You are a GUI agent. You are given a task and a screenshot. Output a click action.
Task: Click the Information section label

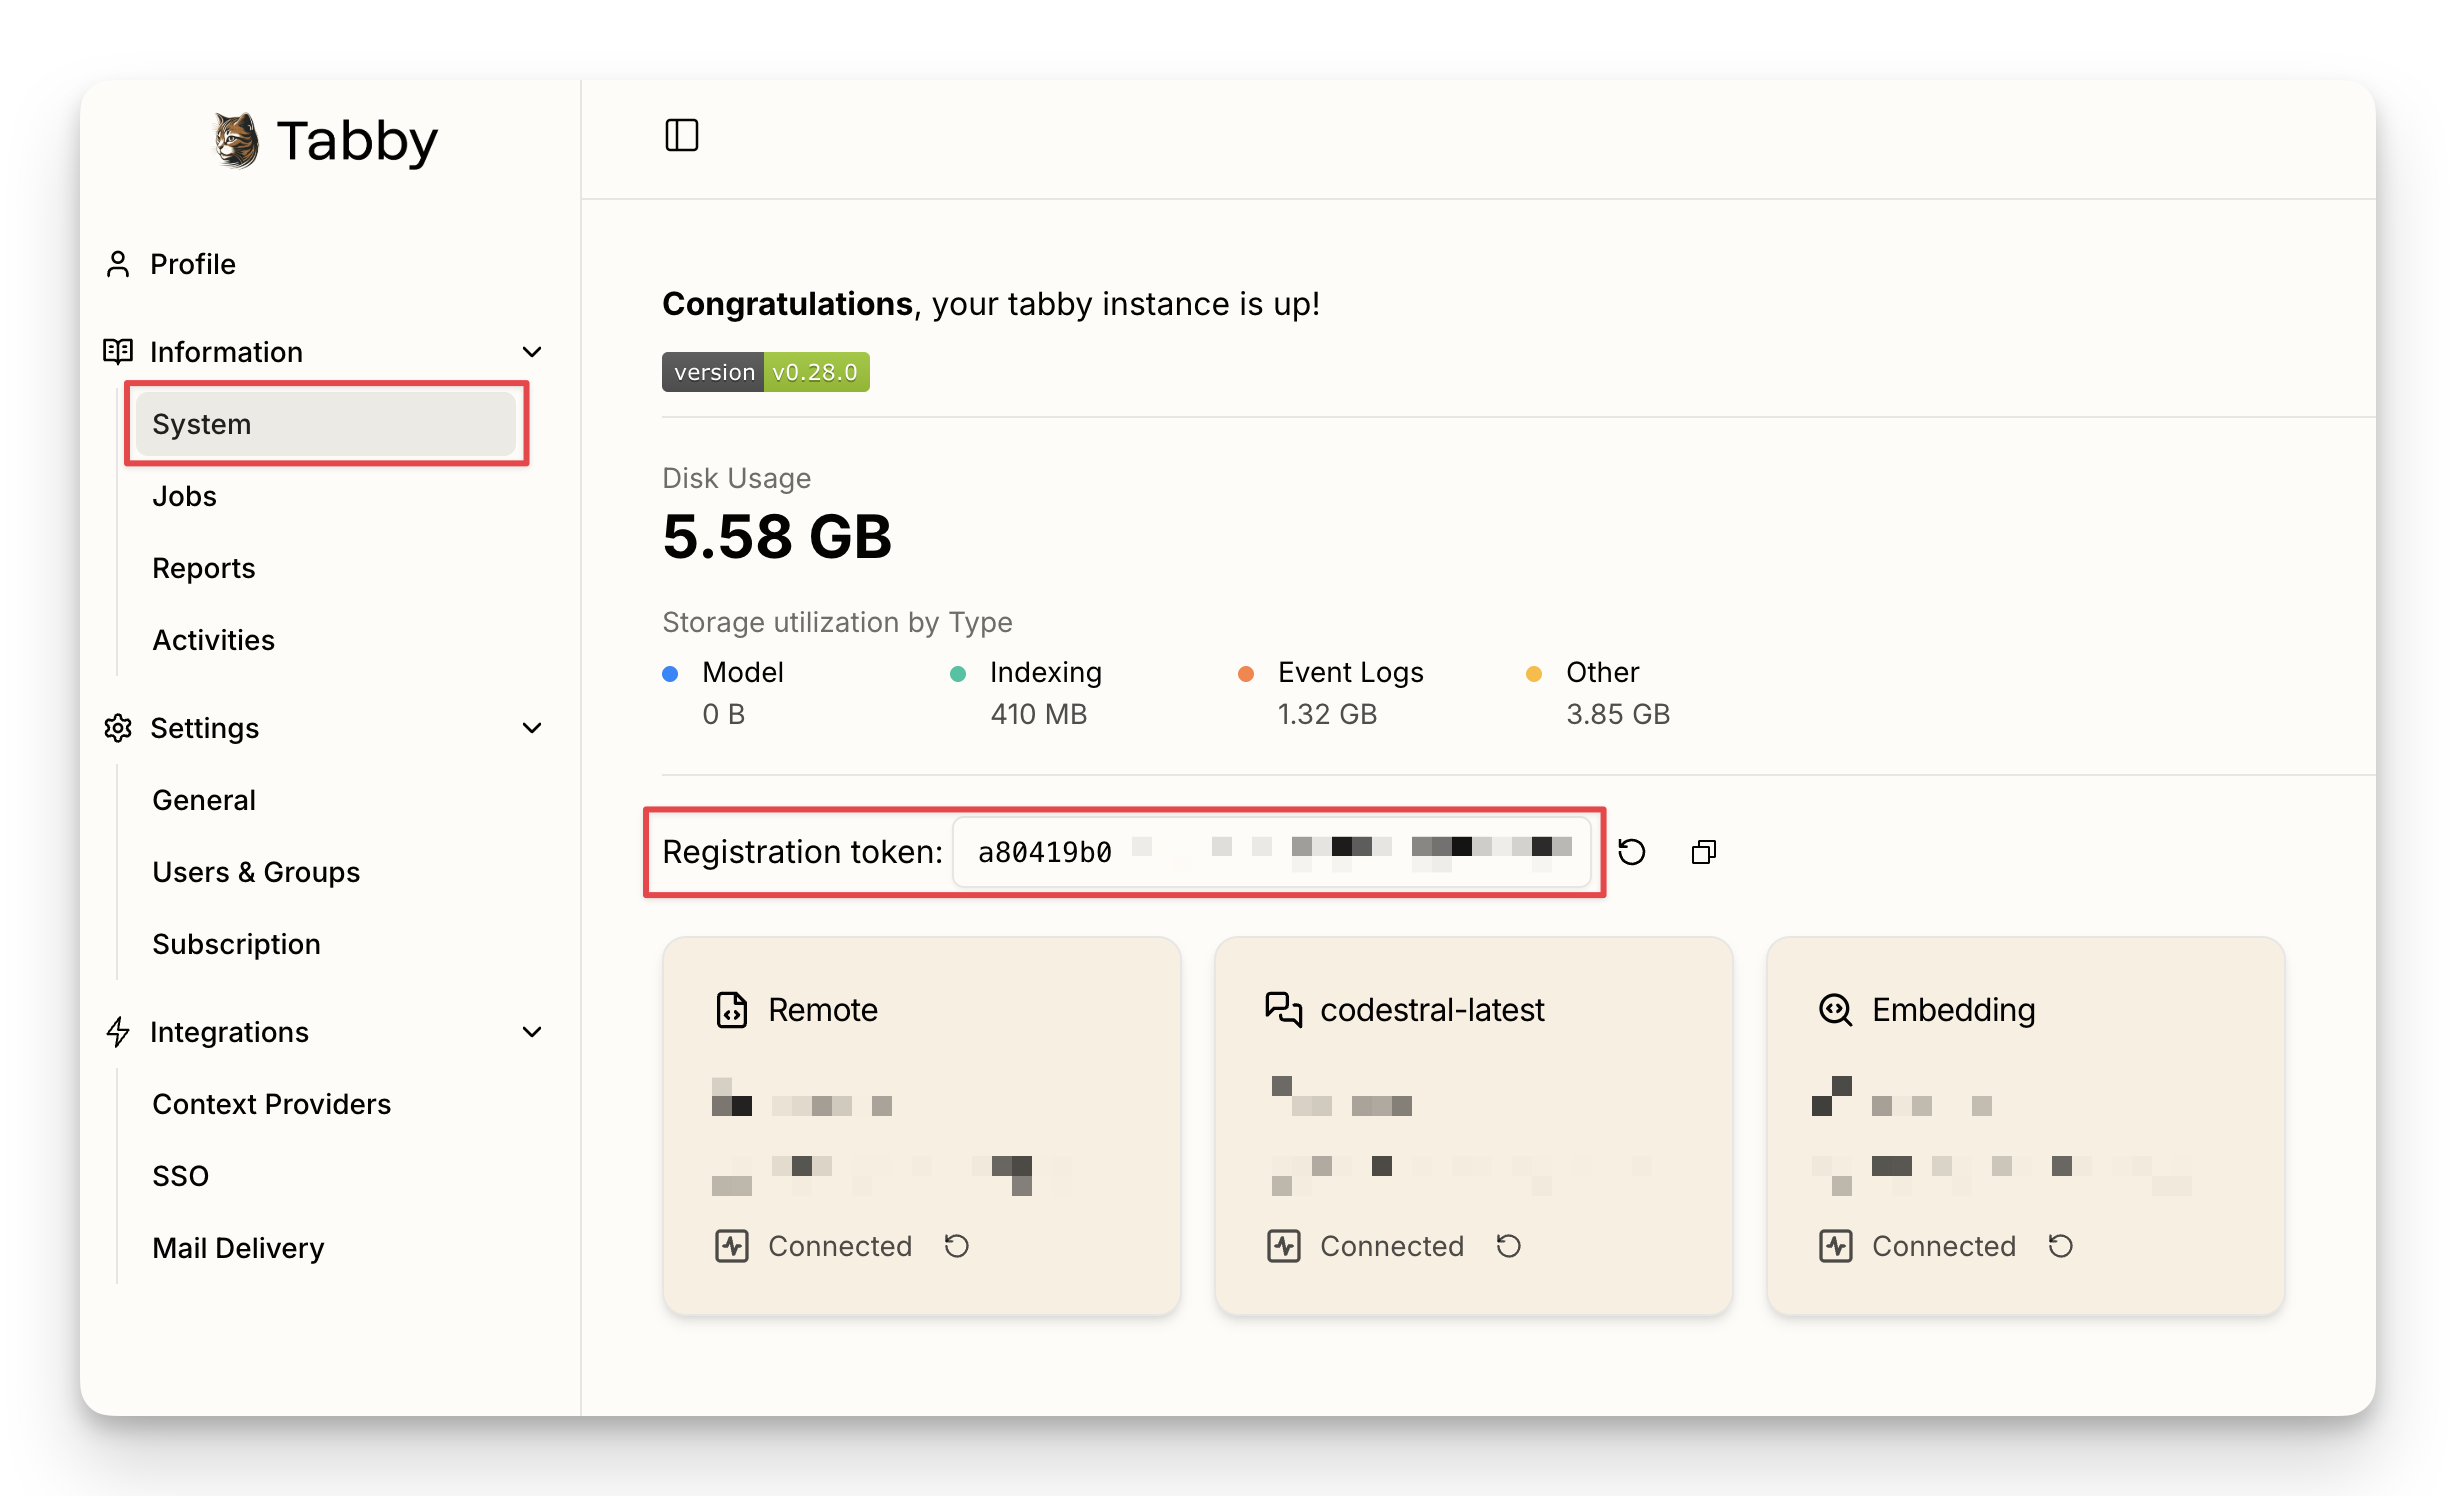point(226,352)
